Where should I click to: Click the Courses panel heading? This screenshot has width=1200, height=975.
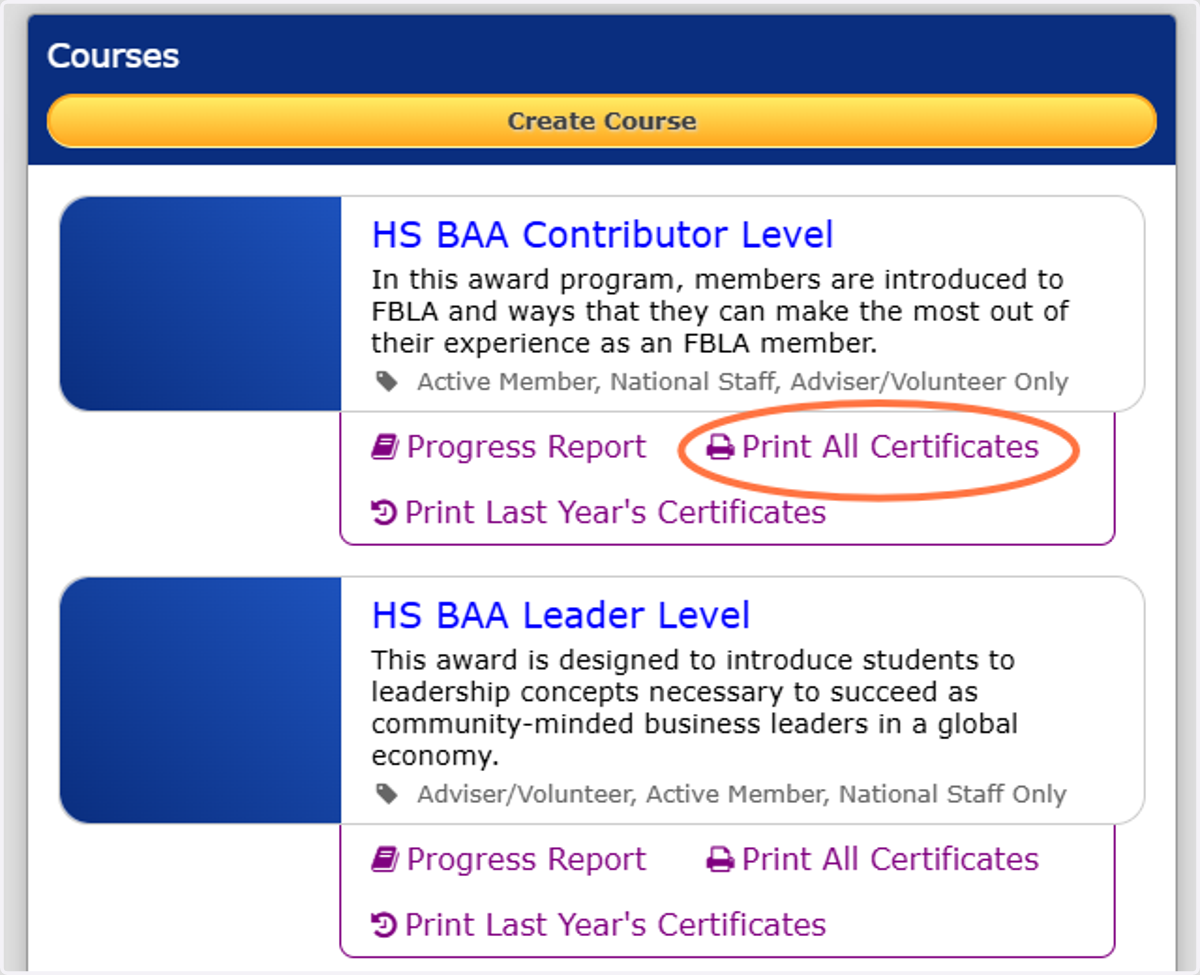coord(113,56)
